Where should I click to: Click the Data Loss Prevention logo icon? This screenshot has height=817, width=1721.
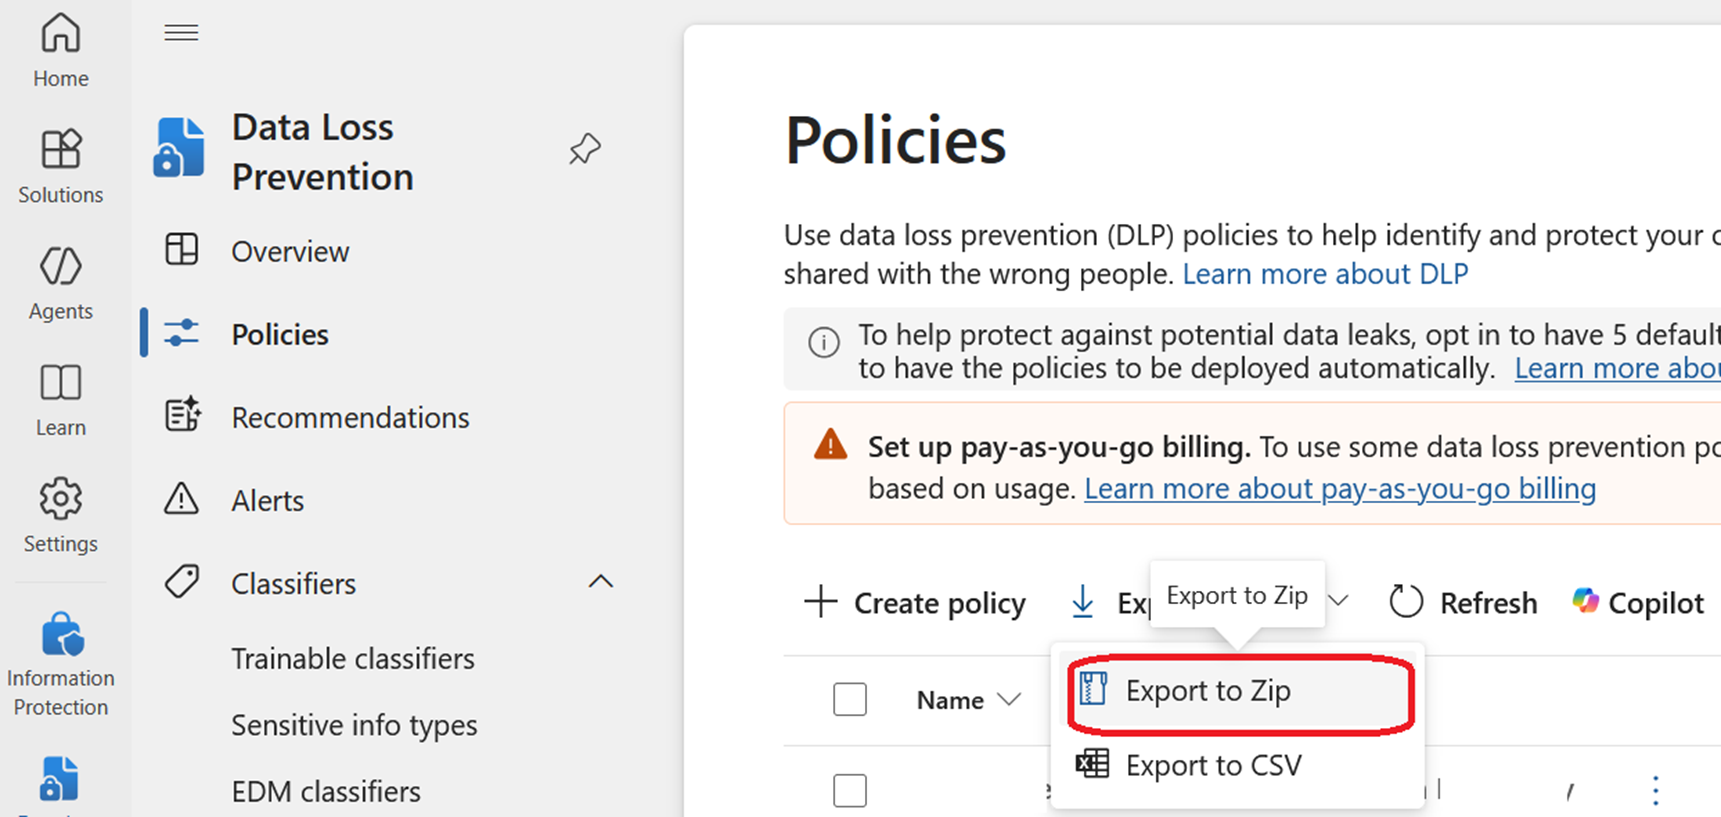[x=179, y=148]
